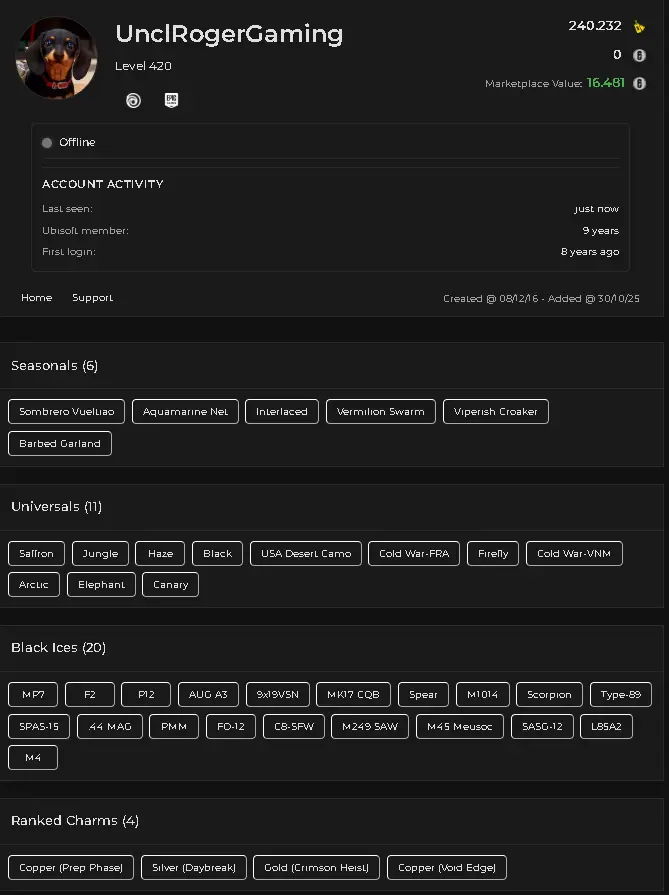Choose the MK17 CQB Black Ice tag
The width and height of the screenshot is (669, 895).
(x=353, y=695)
